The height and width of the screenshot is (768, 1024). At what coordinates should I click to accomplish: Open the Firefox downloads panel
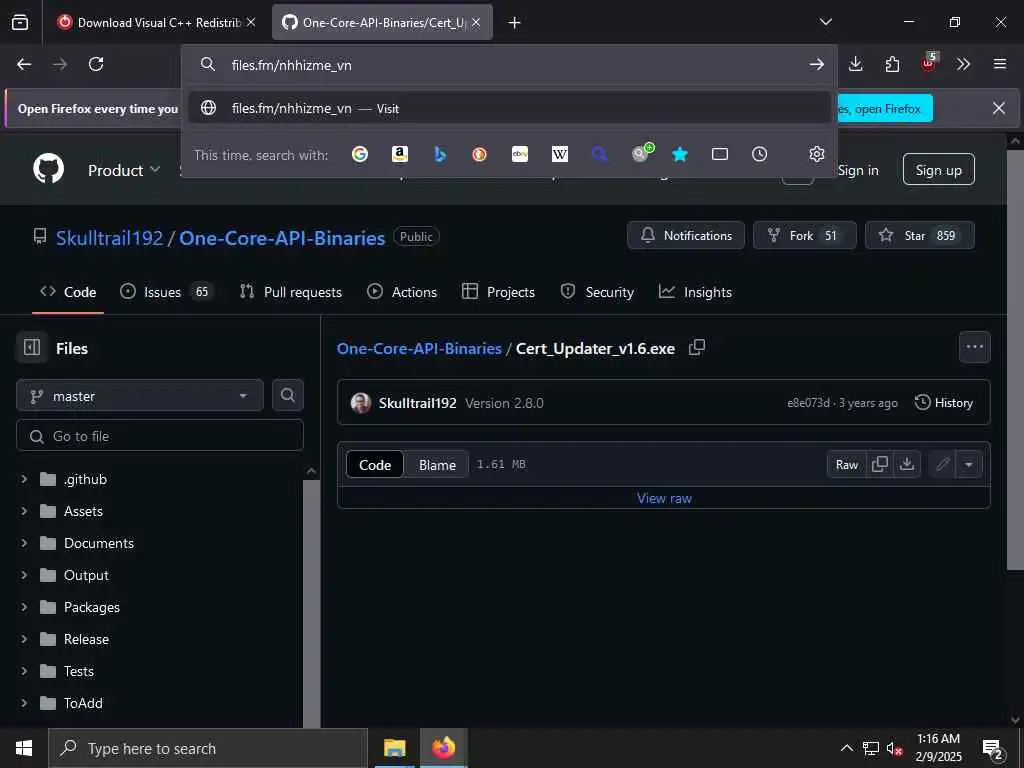click(856, 64)
